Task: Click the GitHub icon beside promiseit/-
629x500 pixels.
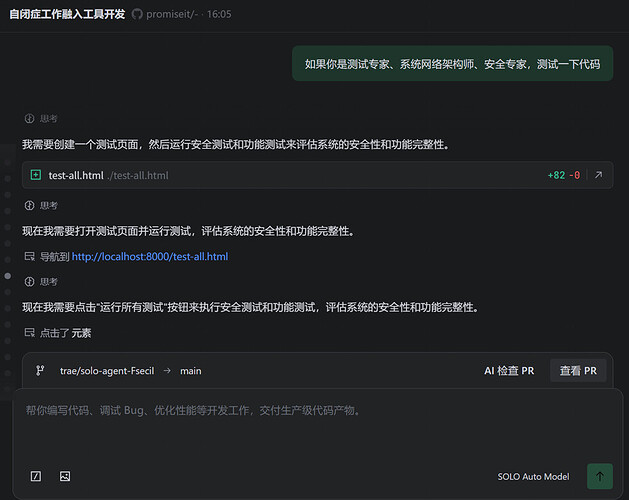Action: click(137, 14)
